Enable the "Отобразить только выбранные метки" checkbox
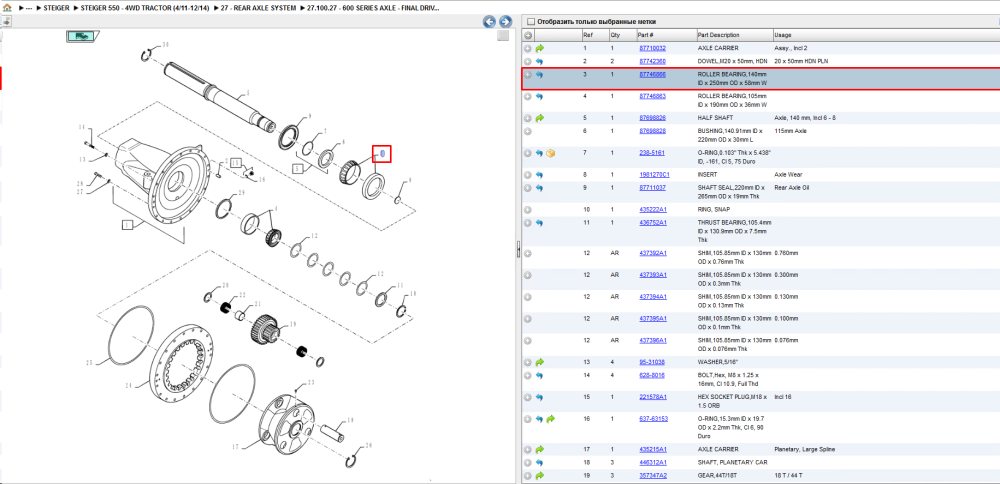 pyautogui.click(x=531, y=22)
